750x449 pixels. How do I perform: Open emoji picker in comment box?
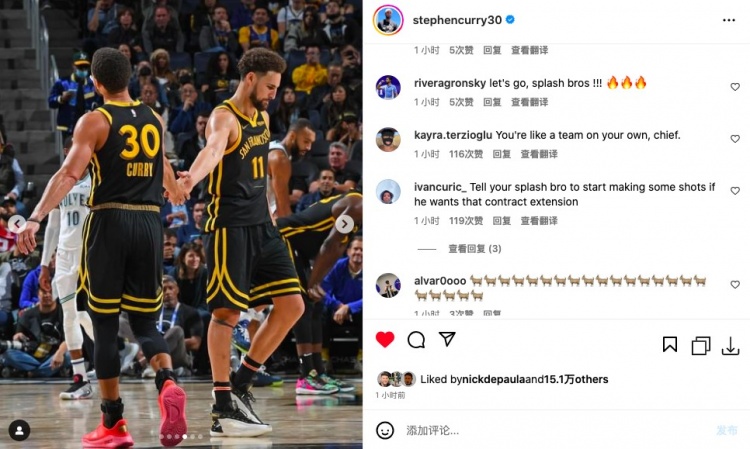pos(385,430)
